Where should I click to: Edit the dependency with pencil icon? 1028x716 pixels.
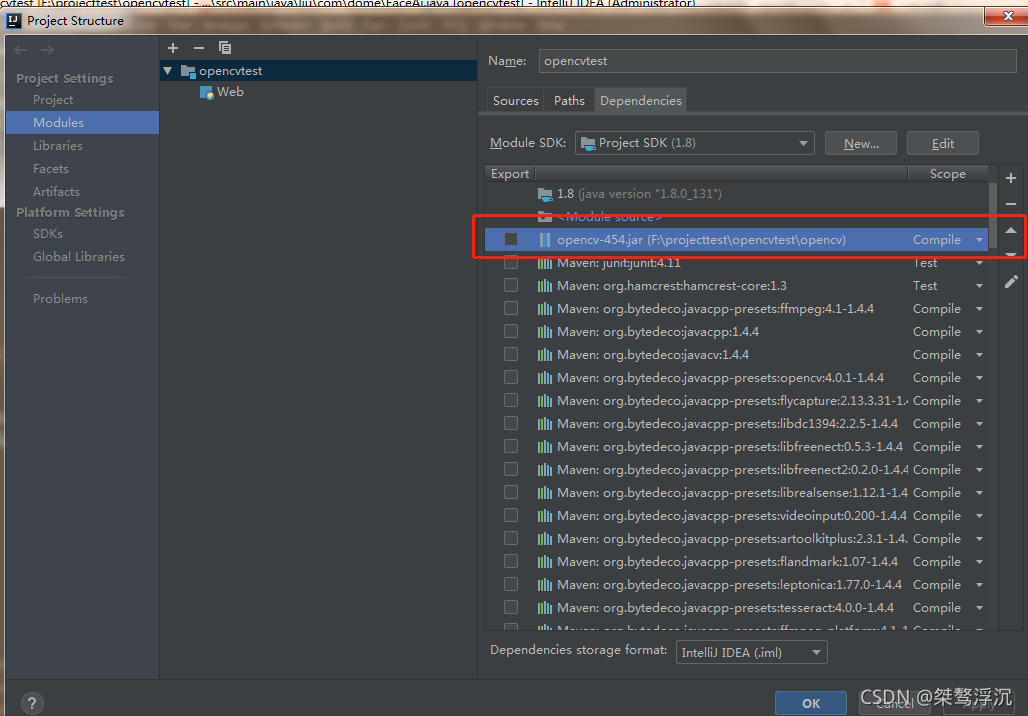[x=1011, y=282]
